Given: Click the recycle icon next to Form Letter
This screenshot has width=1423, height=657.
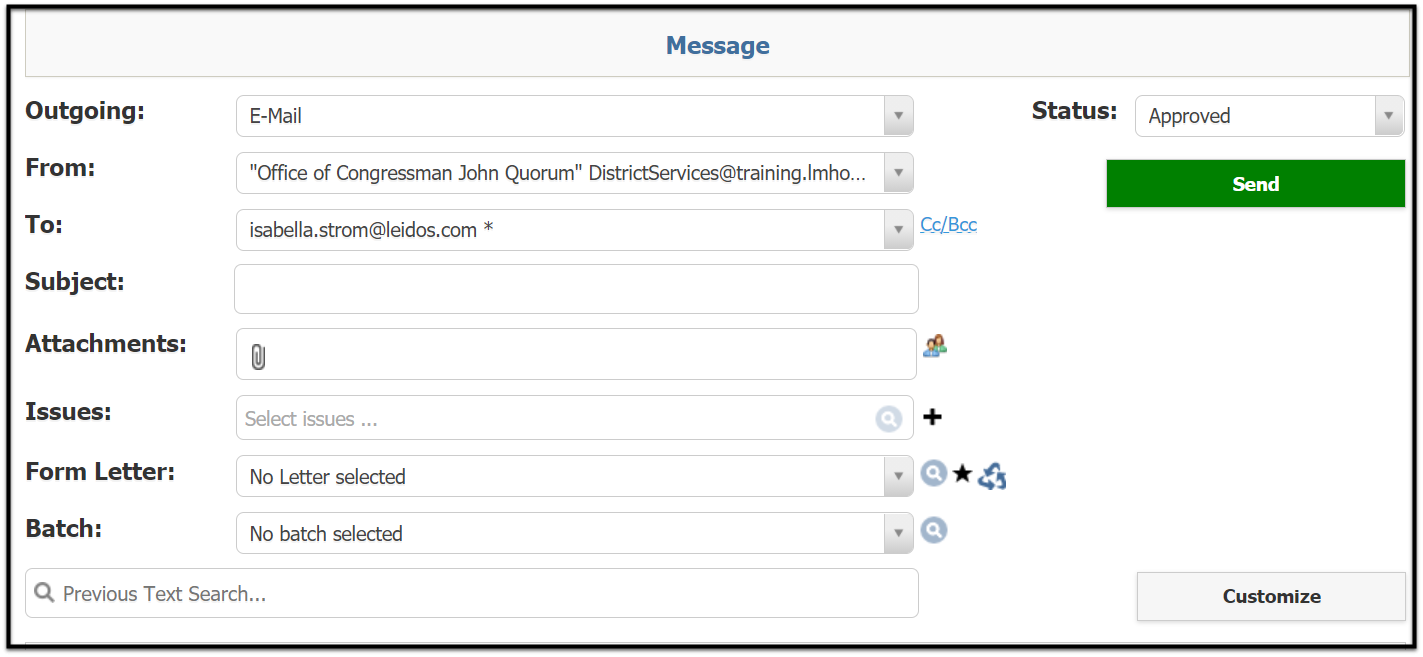Looking at the screenshot, I should [x=991, y=476].
